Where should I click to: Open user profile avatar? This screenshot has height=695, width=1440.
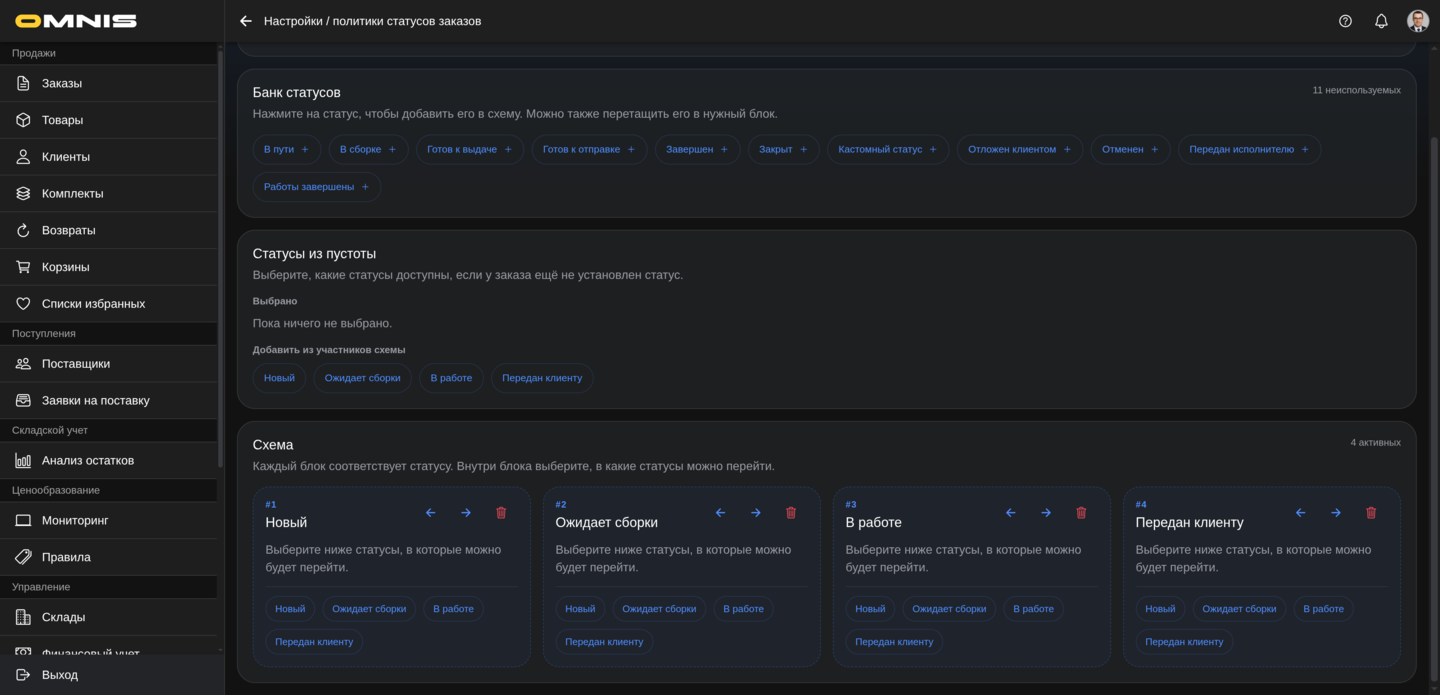pos(1417,21)
